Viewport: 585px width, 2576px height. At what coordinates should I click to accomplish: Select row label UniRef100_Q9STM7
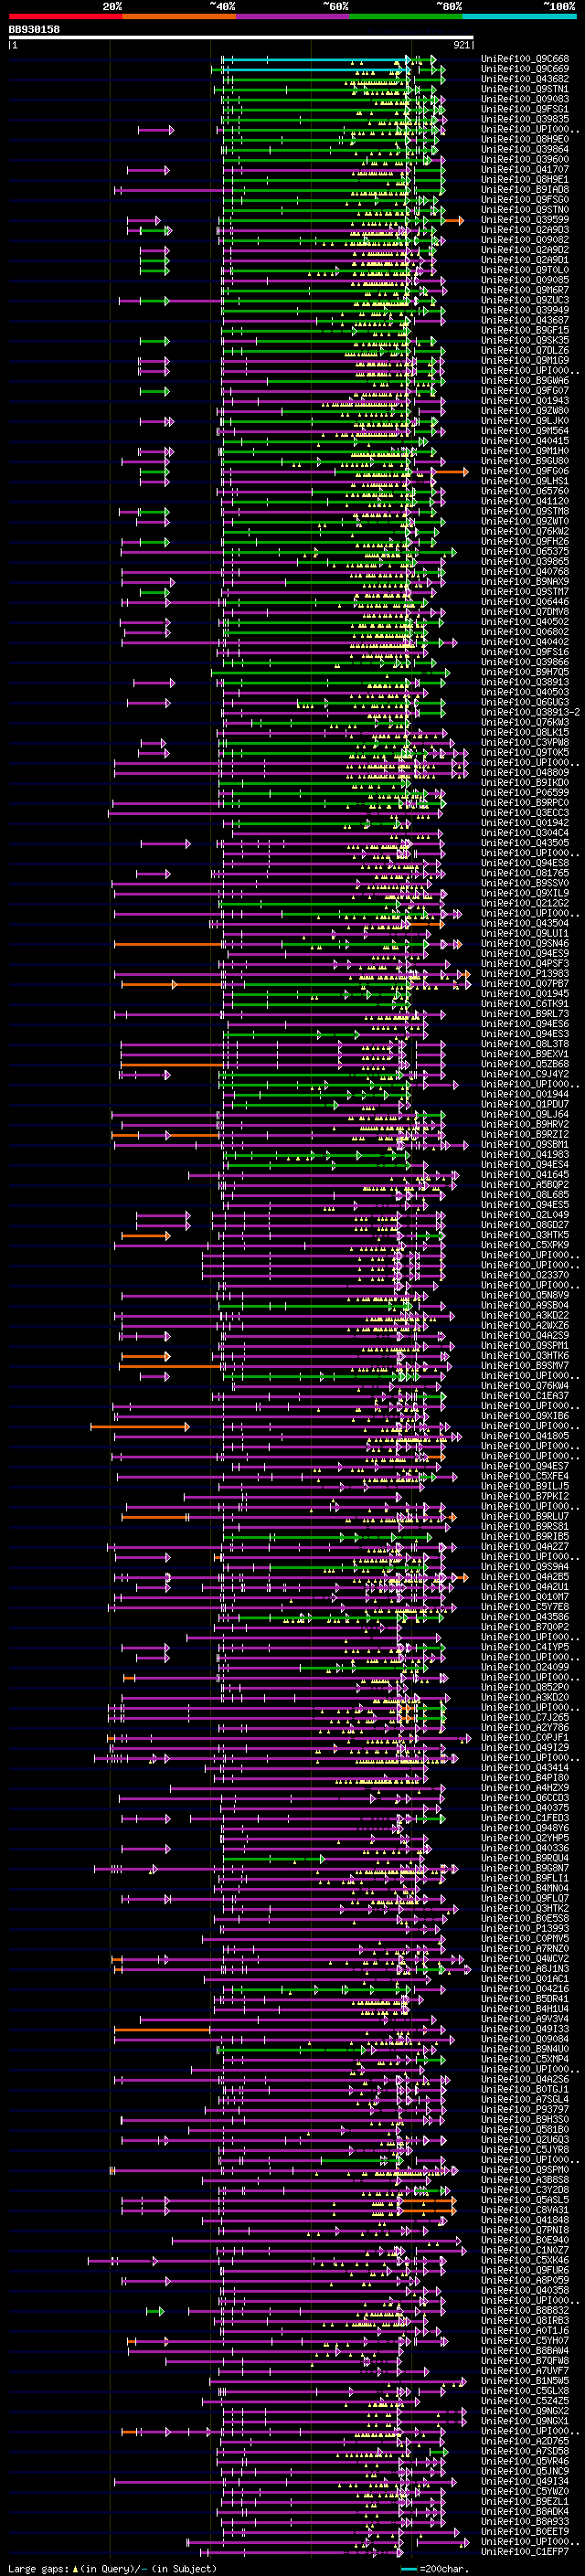[525, 592]
